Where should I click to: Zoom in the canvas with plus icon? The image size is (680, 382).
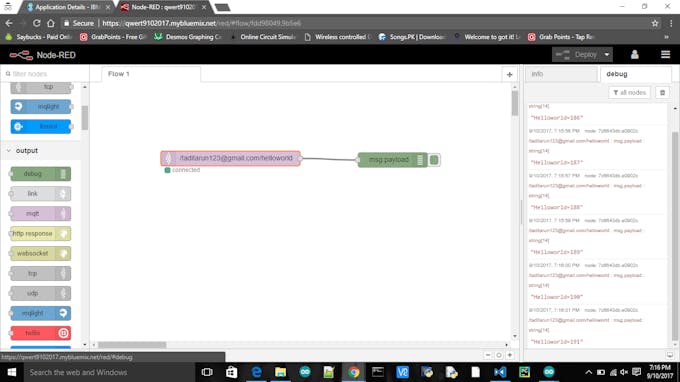(510, 355)
